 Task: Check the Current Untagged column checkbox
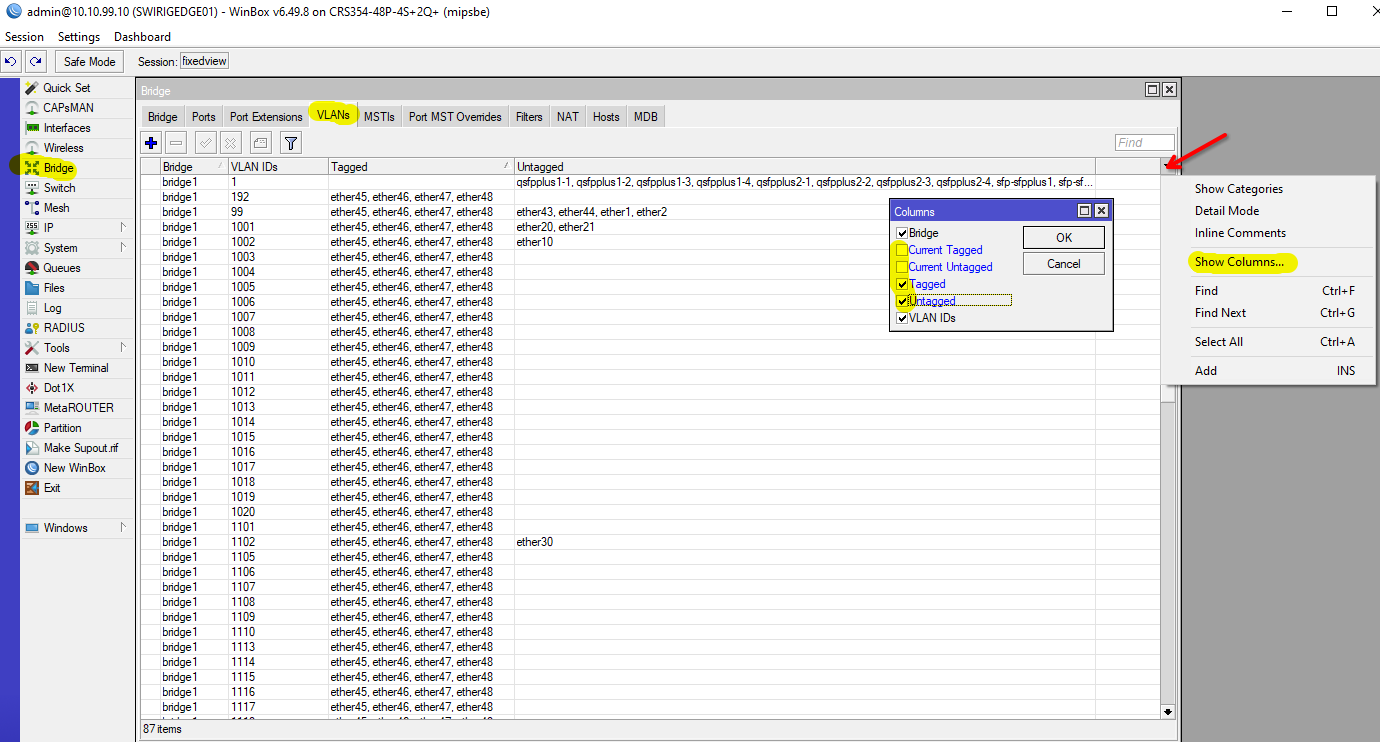coord(902,267)
